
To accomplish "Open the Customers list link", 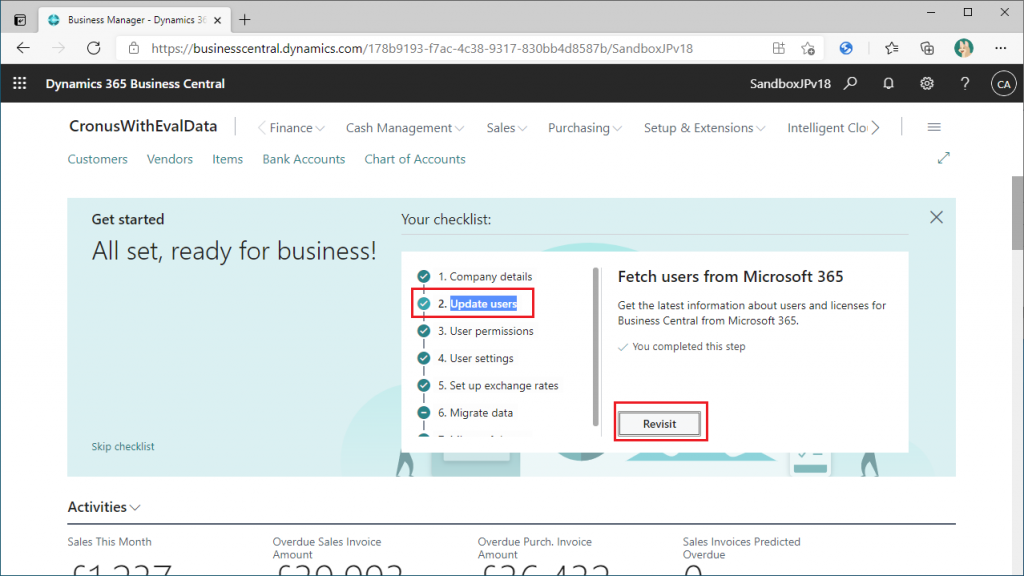I will tap(97, 159).
